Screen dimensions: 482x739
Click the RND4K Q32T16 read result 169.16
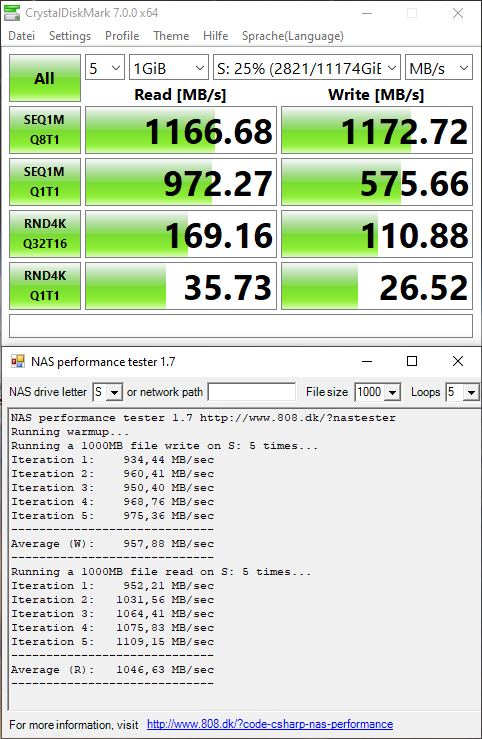[181, 234]
